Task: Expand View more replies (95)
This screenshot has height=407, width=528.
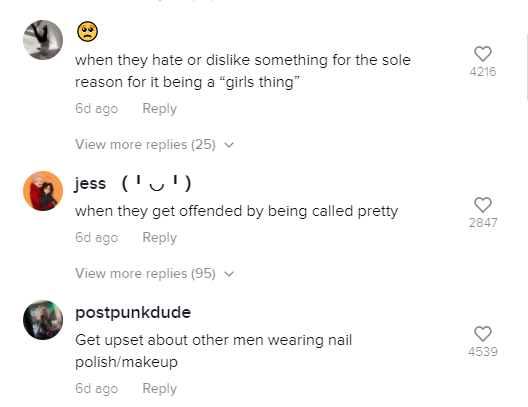Action: click(x=154, y=273)
